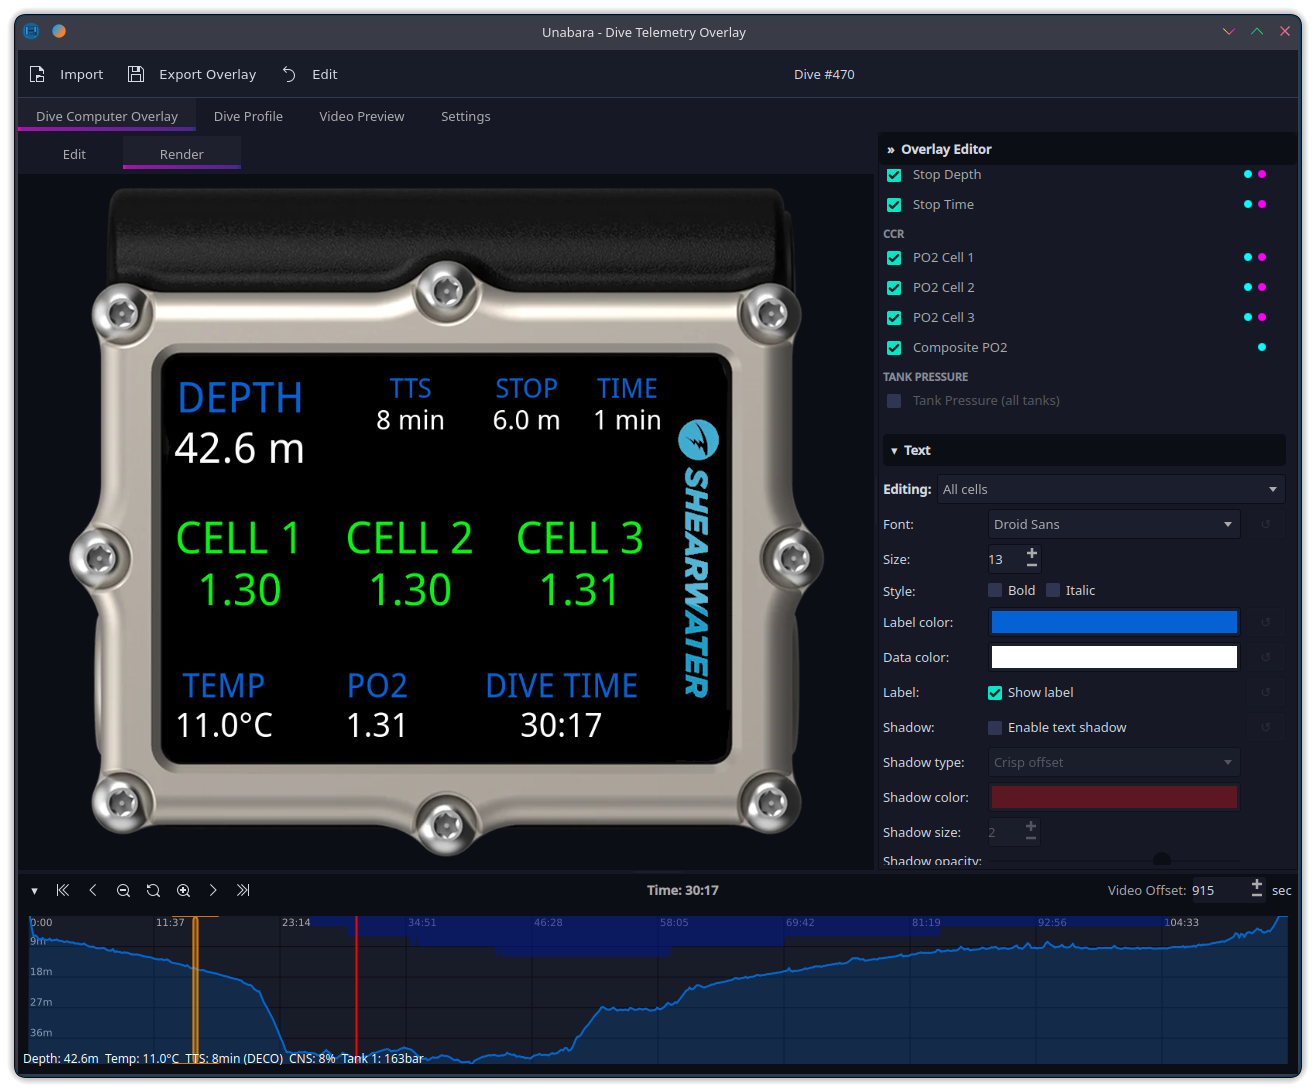Viewport: 1316px width, 1092px height.
Task: Open the Droid Sans font dropdown
Action: click(x=1114, y=524)
